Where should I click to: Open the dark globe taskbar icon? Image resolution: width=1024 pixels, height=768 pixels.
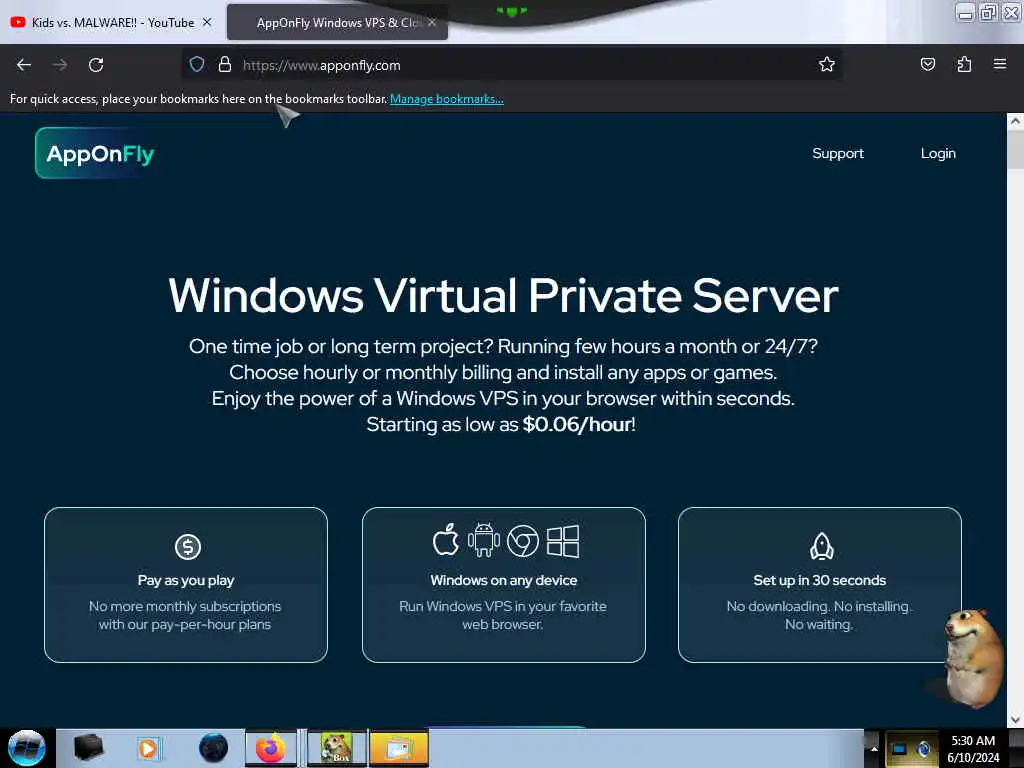tap(214, 748)
